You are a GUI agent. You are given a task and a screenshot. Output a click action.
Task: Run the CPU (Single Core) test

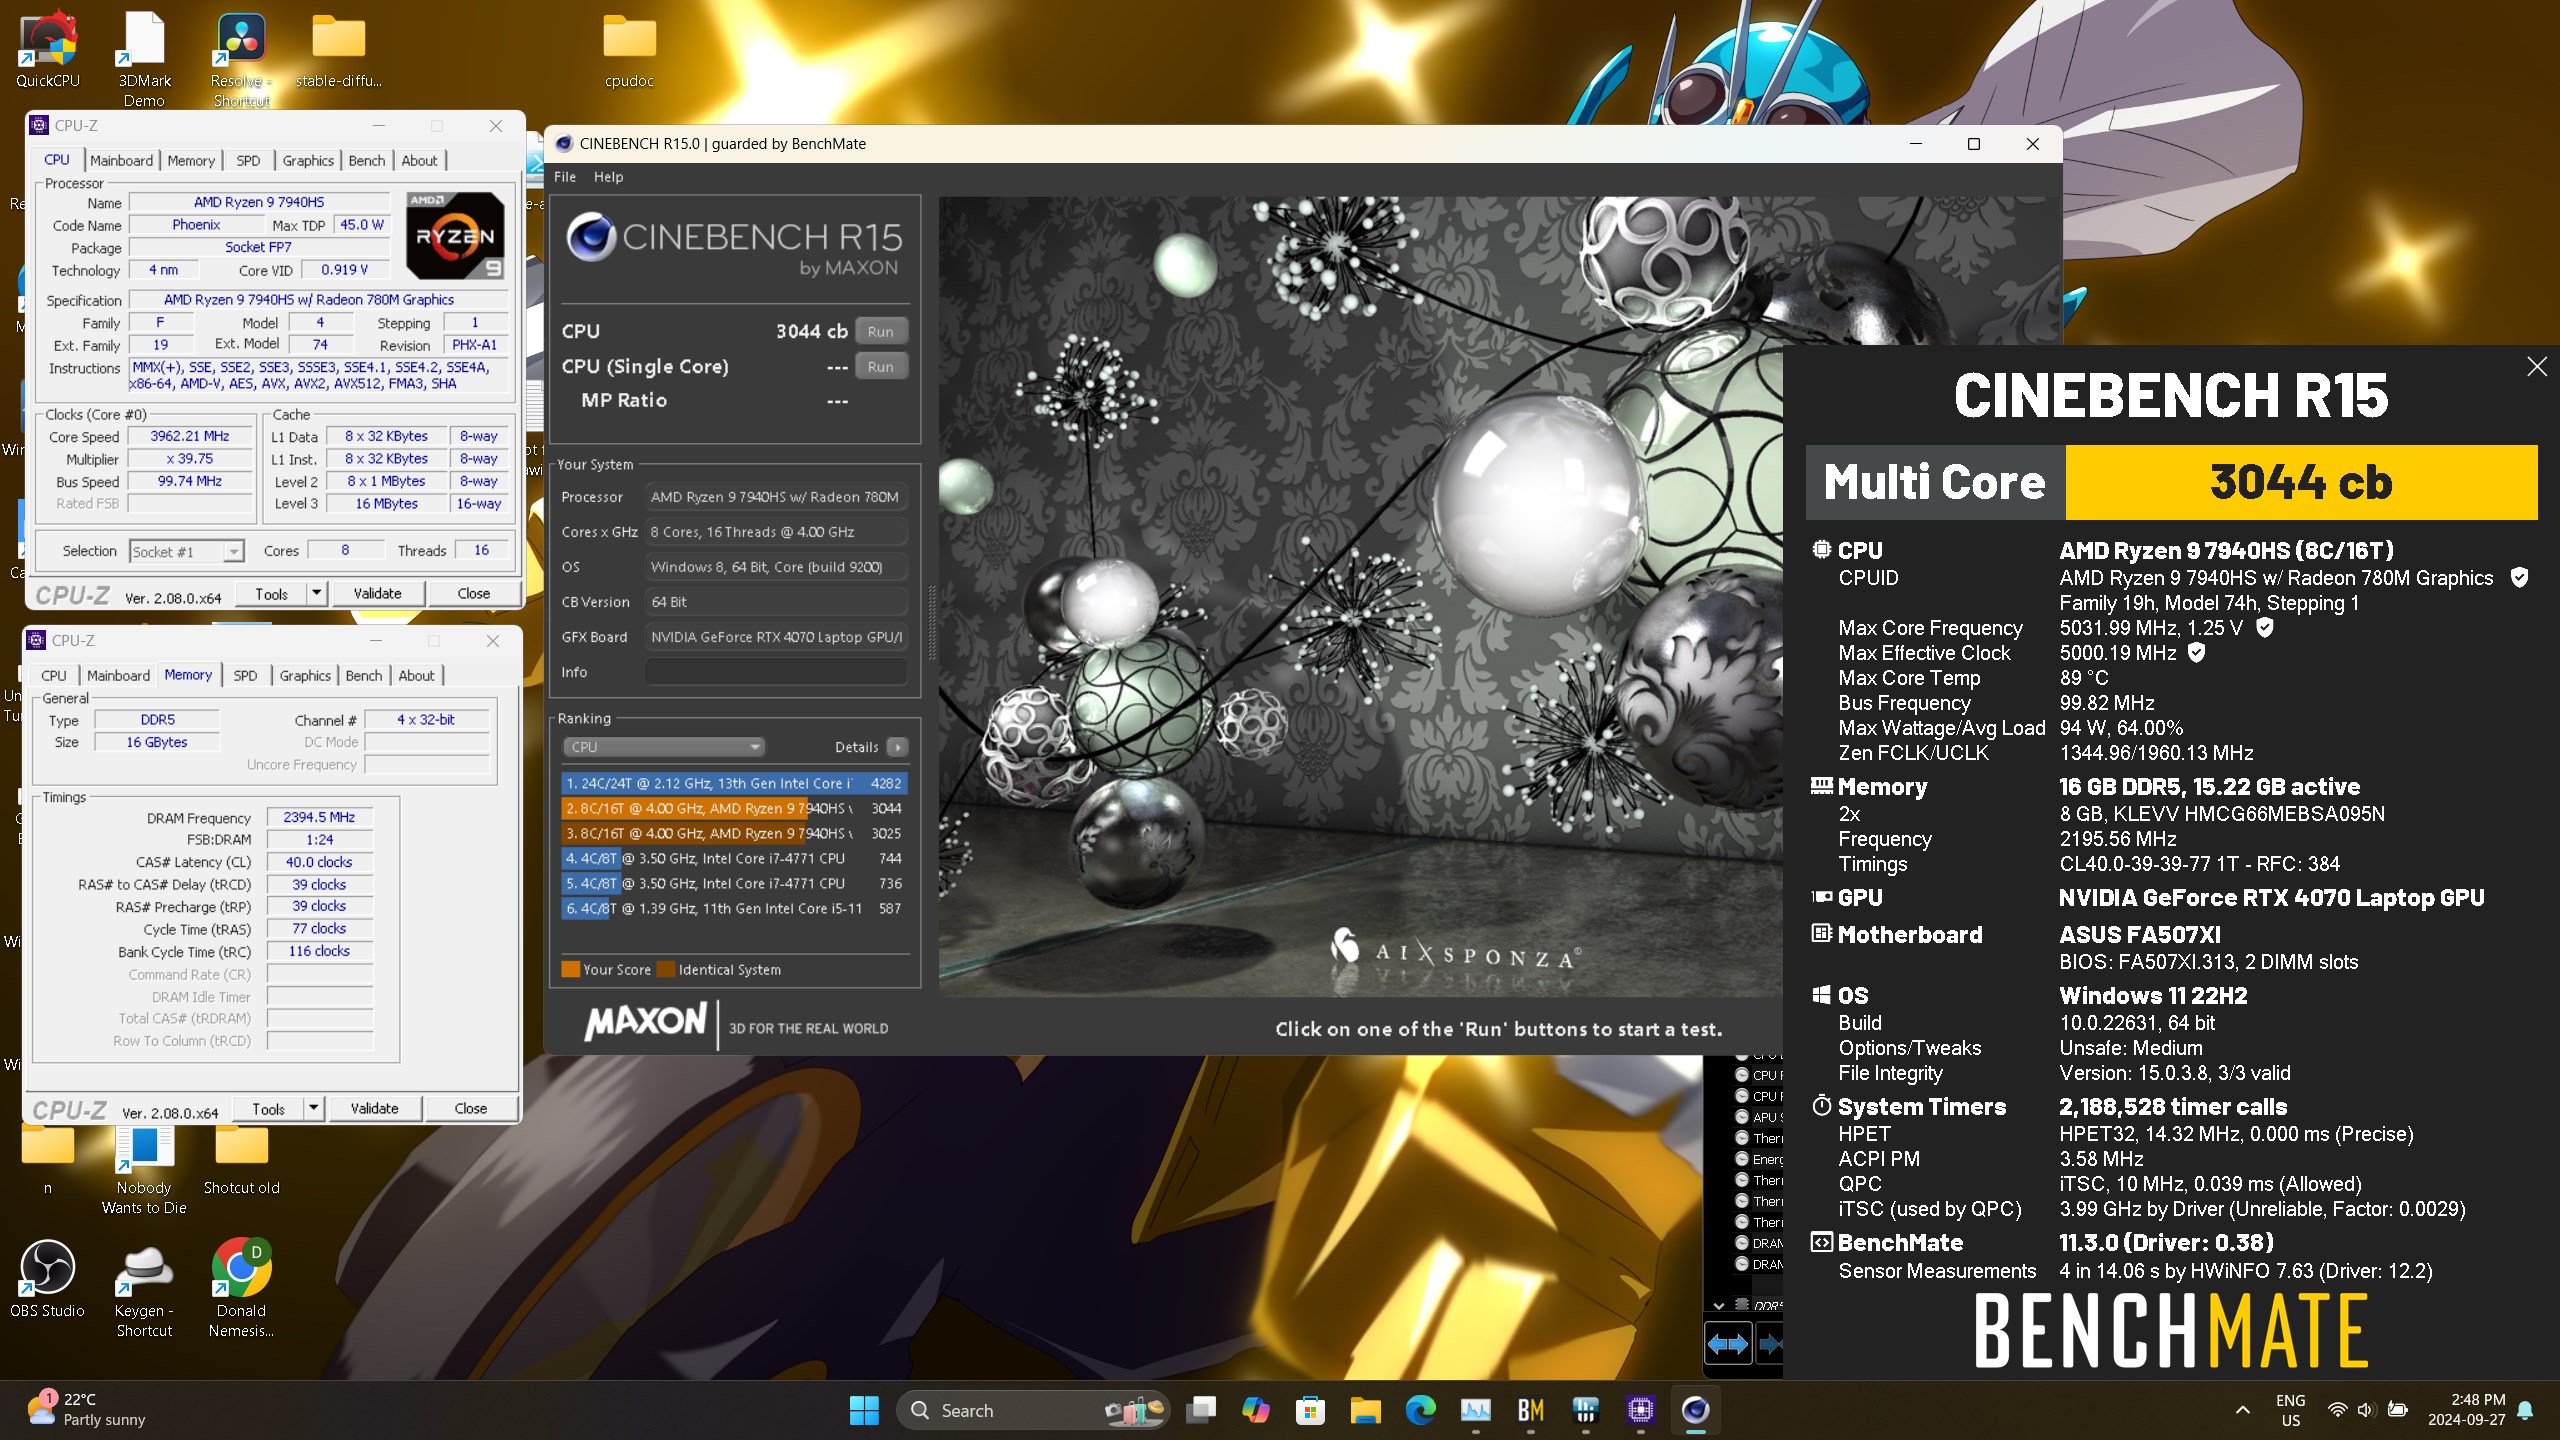pyautogui.click(x=880, y=366)
